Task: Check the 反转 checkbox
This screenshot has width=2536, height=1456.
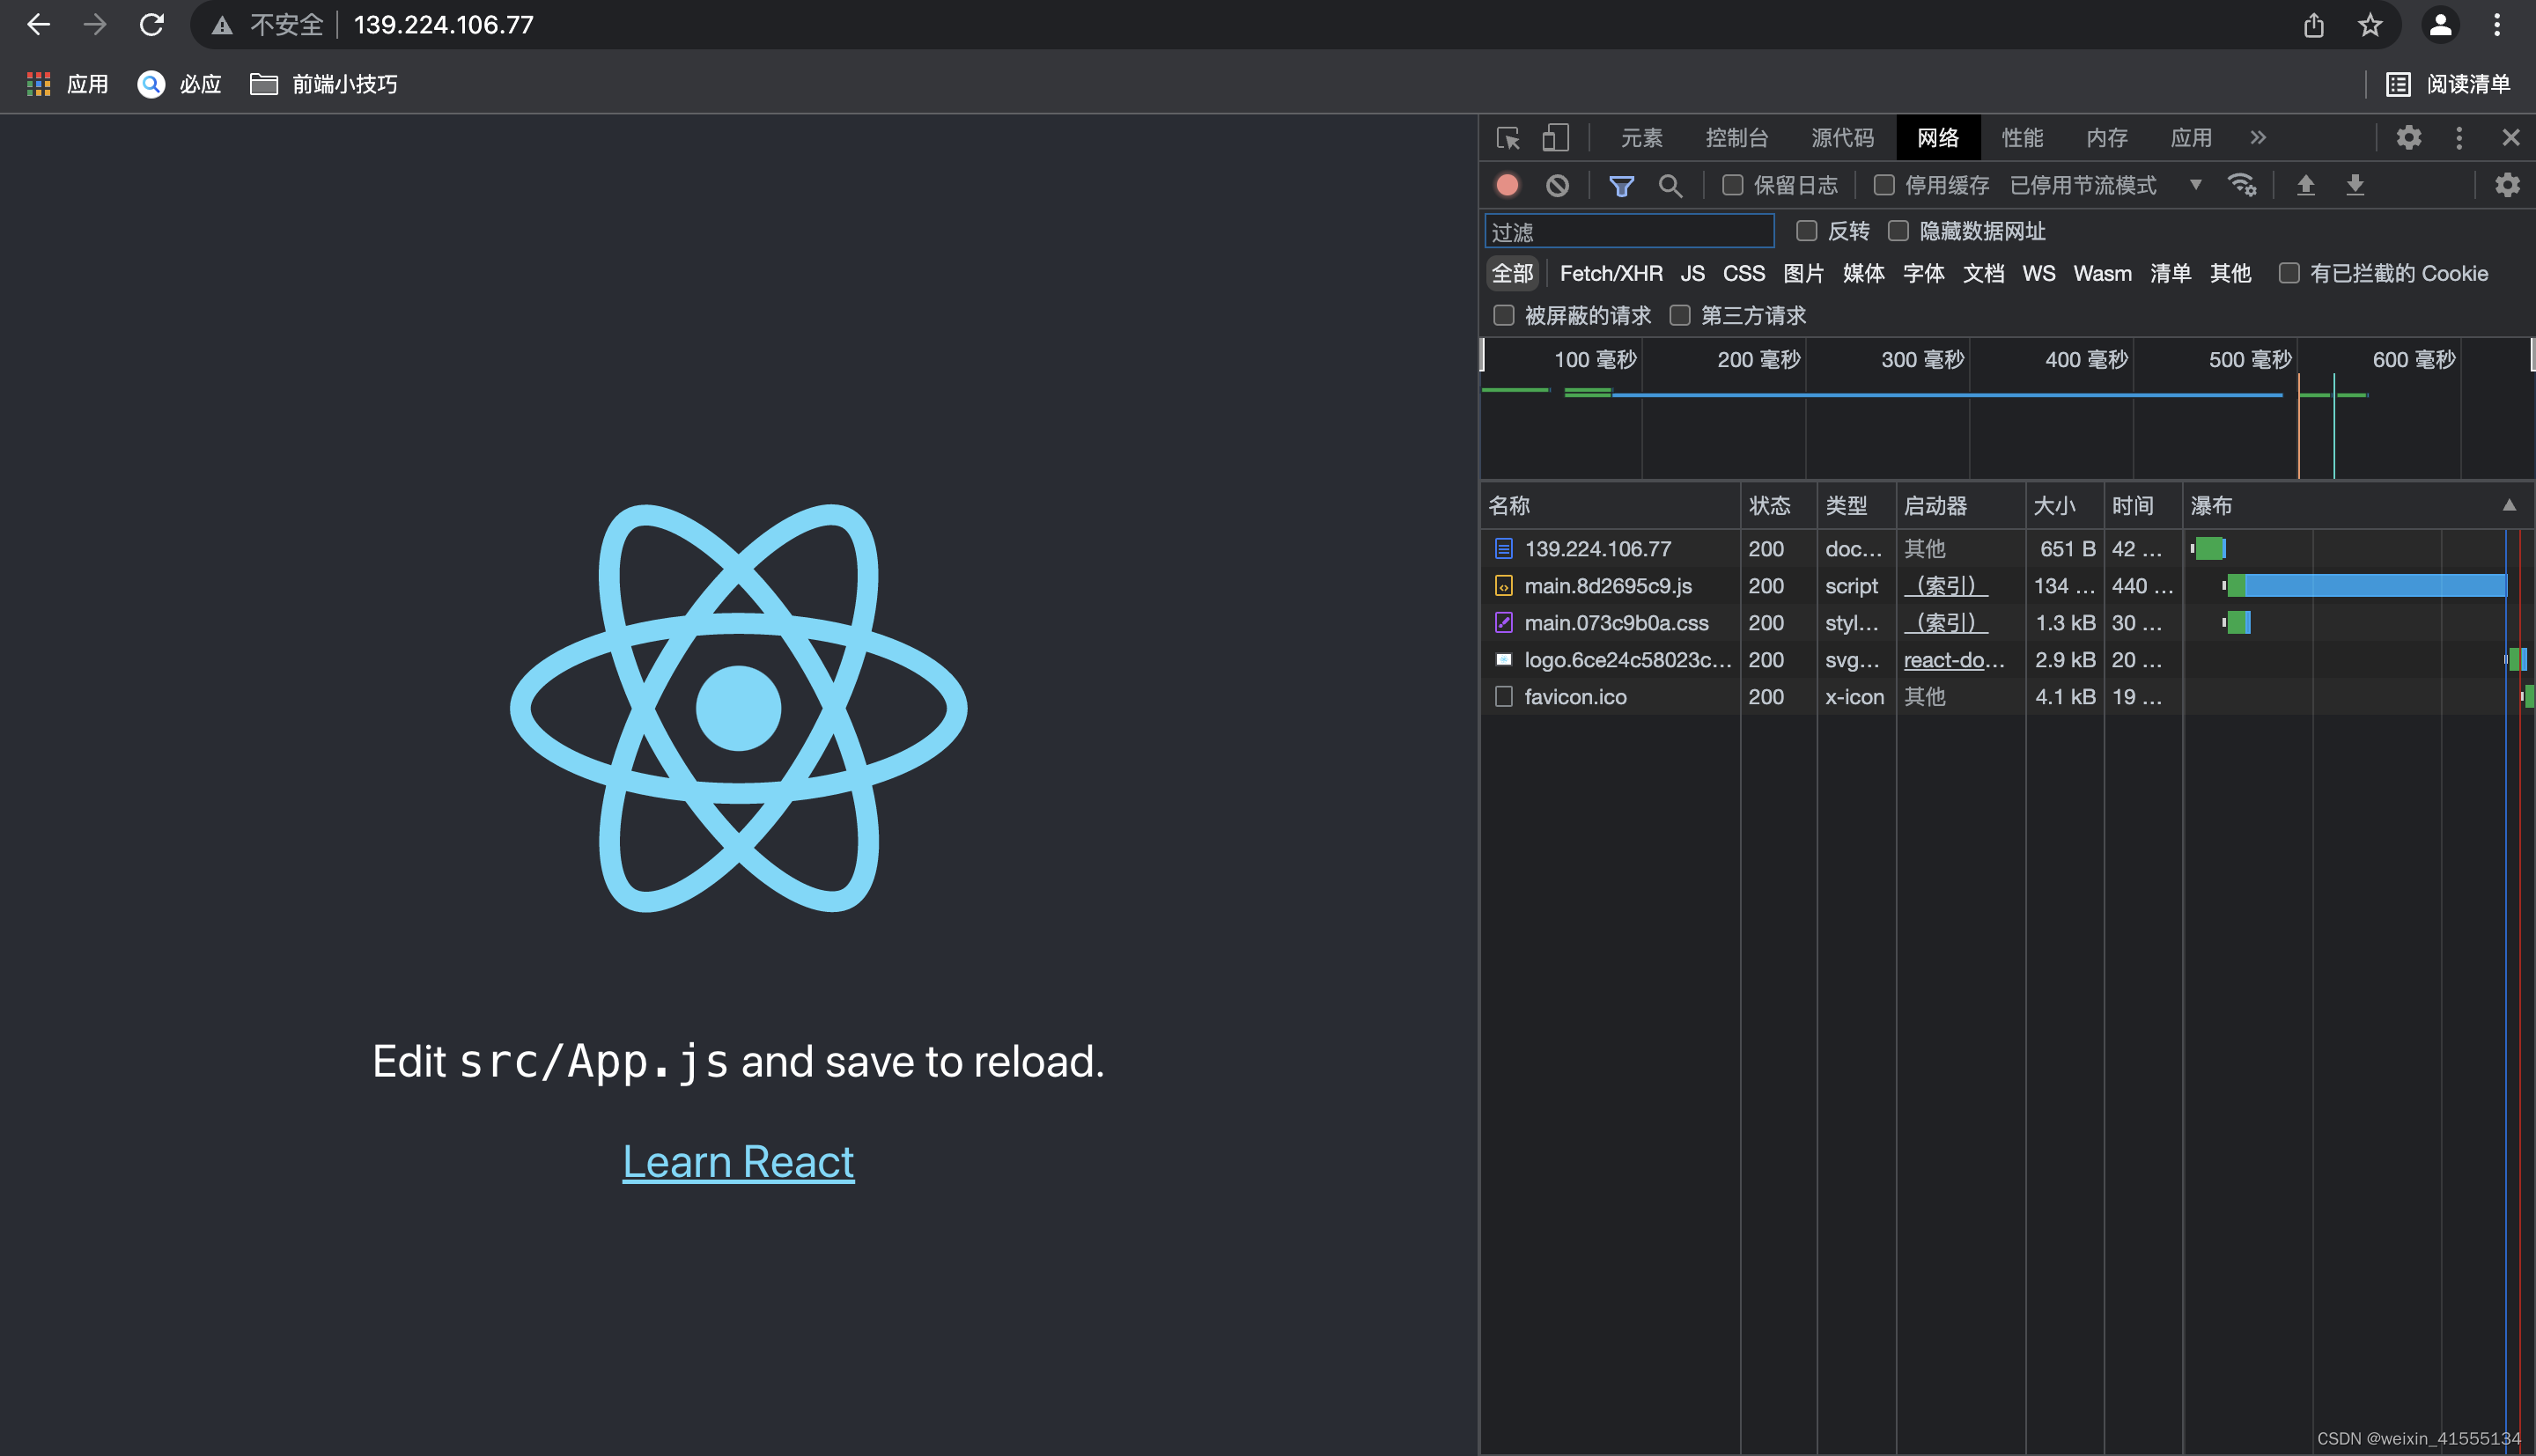Action: [1806, 231]
